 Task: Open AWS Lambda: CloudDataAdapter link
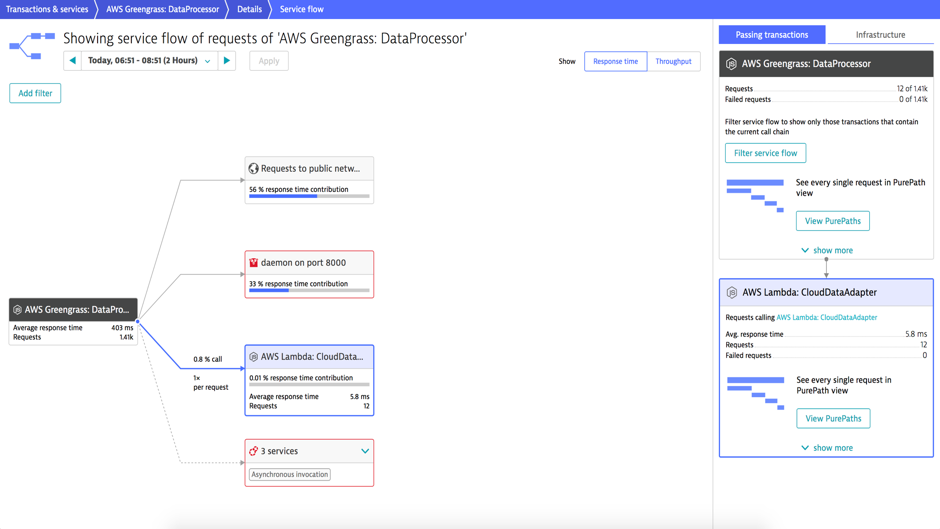coord(827,317)
